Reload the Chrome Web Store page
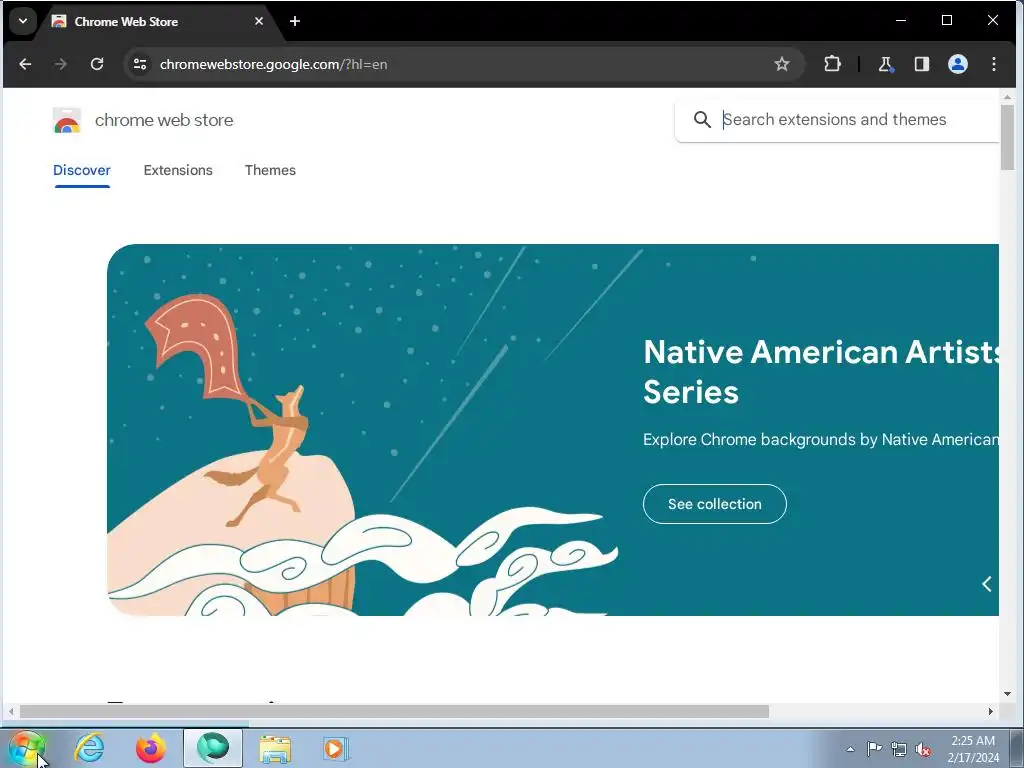The height and width of the screenshot is (768, 1024). tap(97, 64)
